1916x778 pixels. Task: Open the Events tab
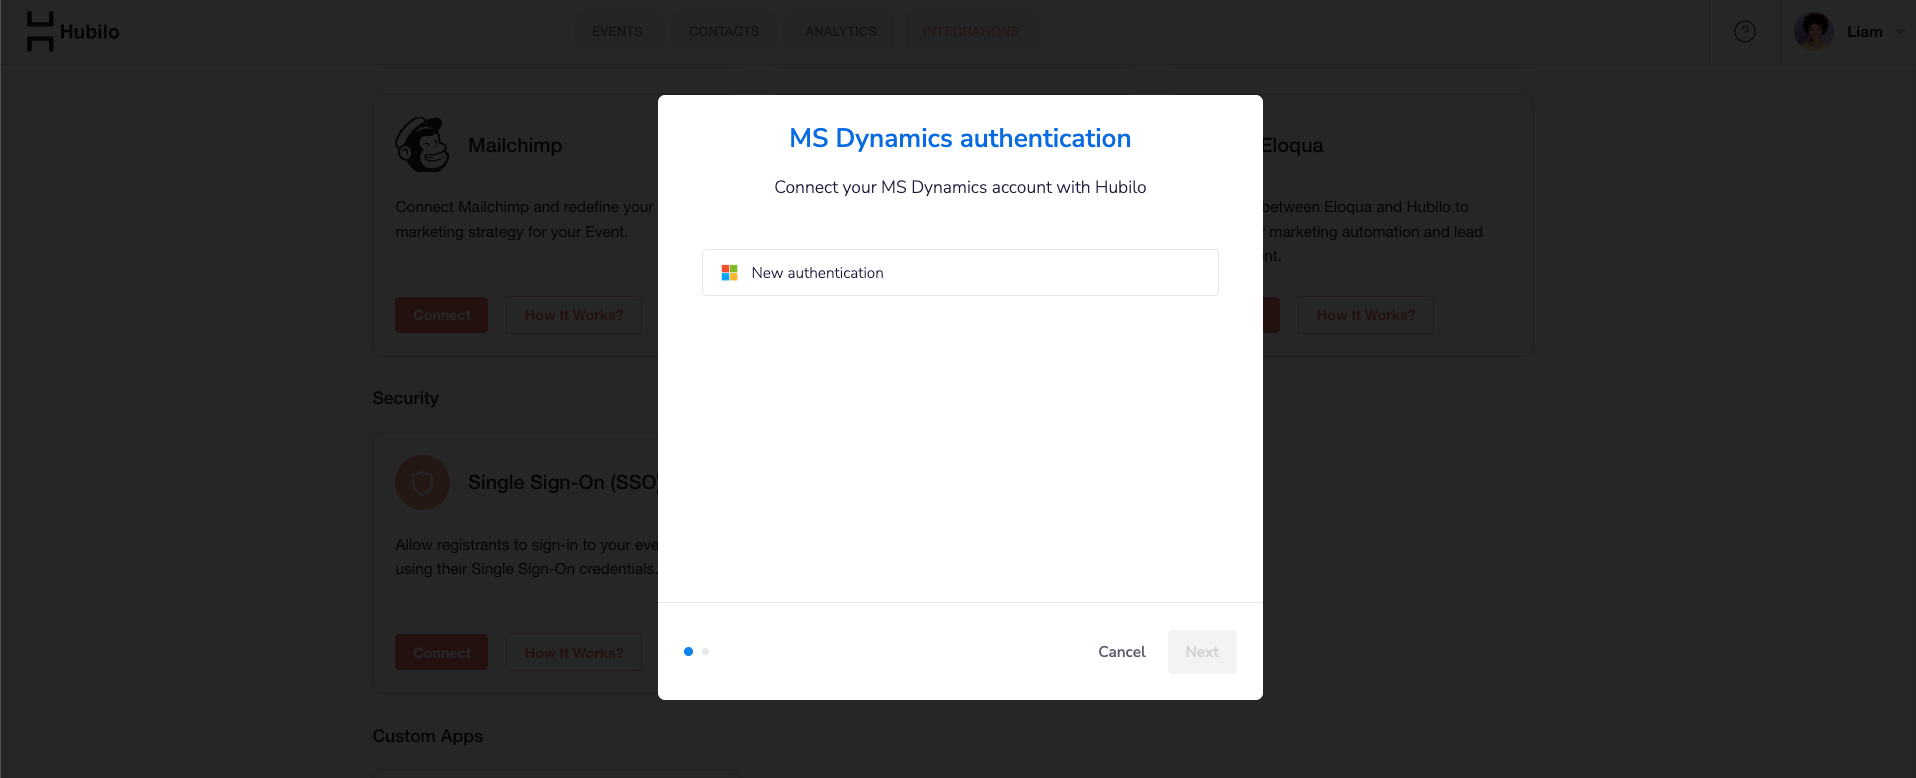(x=617, y=32)
